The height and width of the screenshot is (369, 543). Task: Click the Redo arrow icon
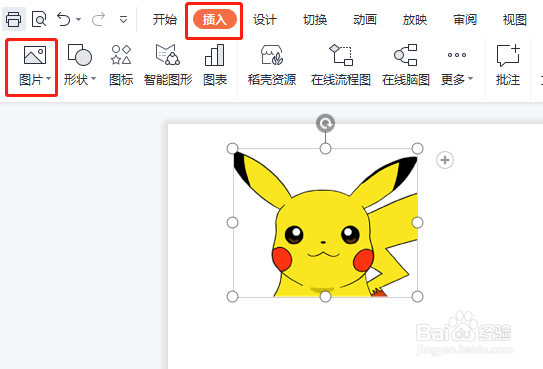coord(98,19)
